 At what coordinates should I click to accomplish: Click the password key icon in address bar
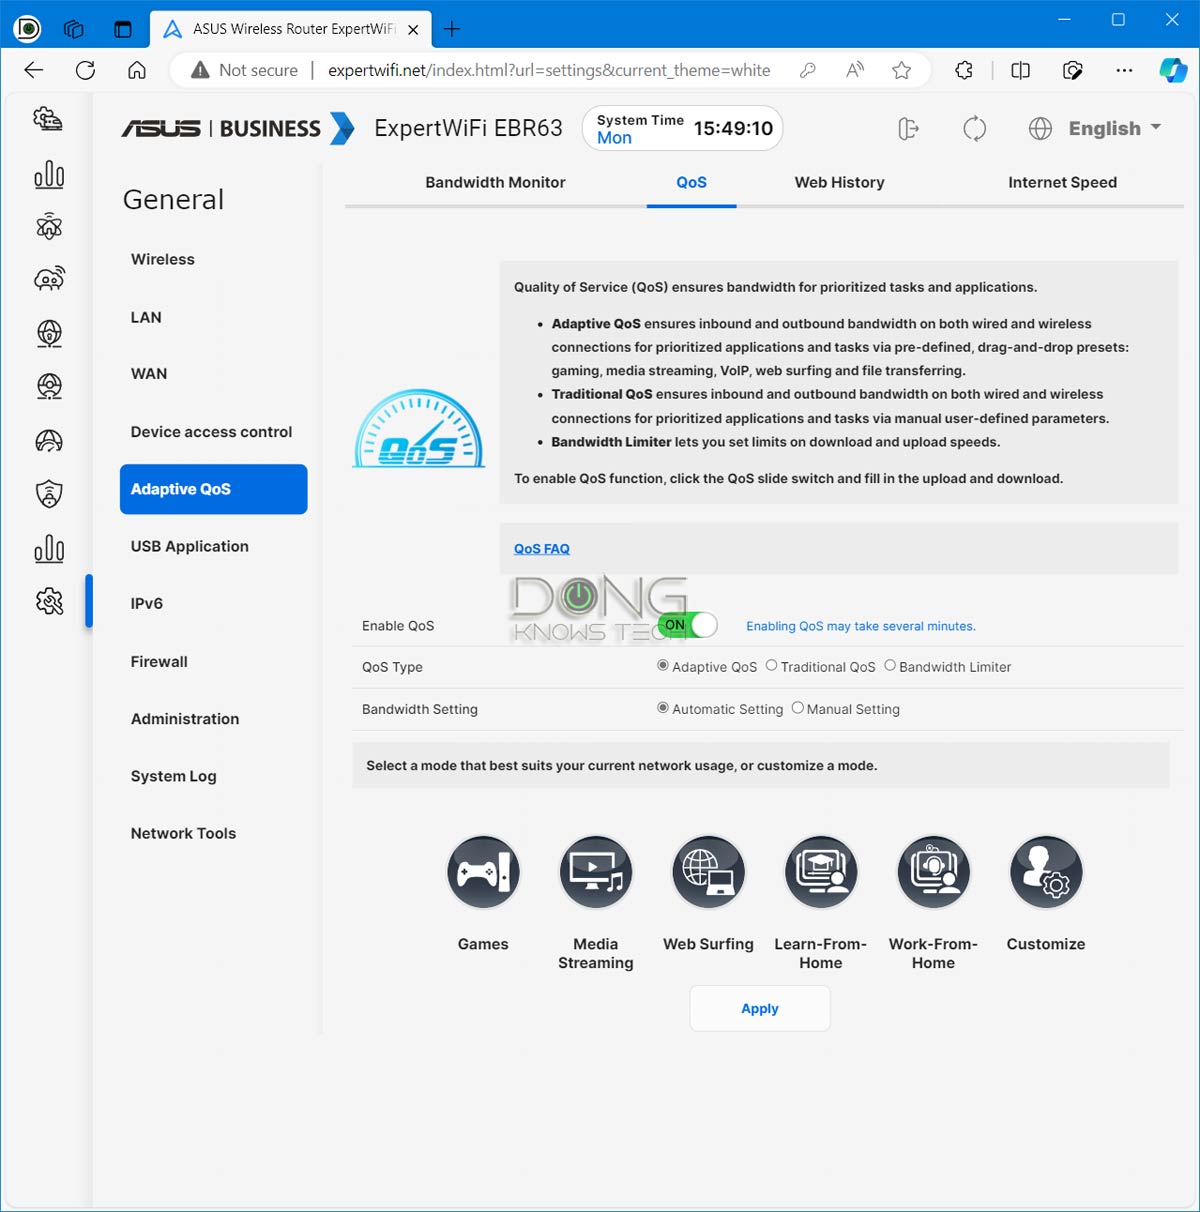pos(808,70)
